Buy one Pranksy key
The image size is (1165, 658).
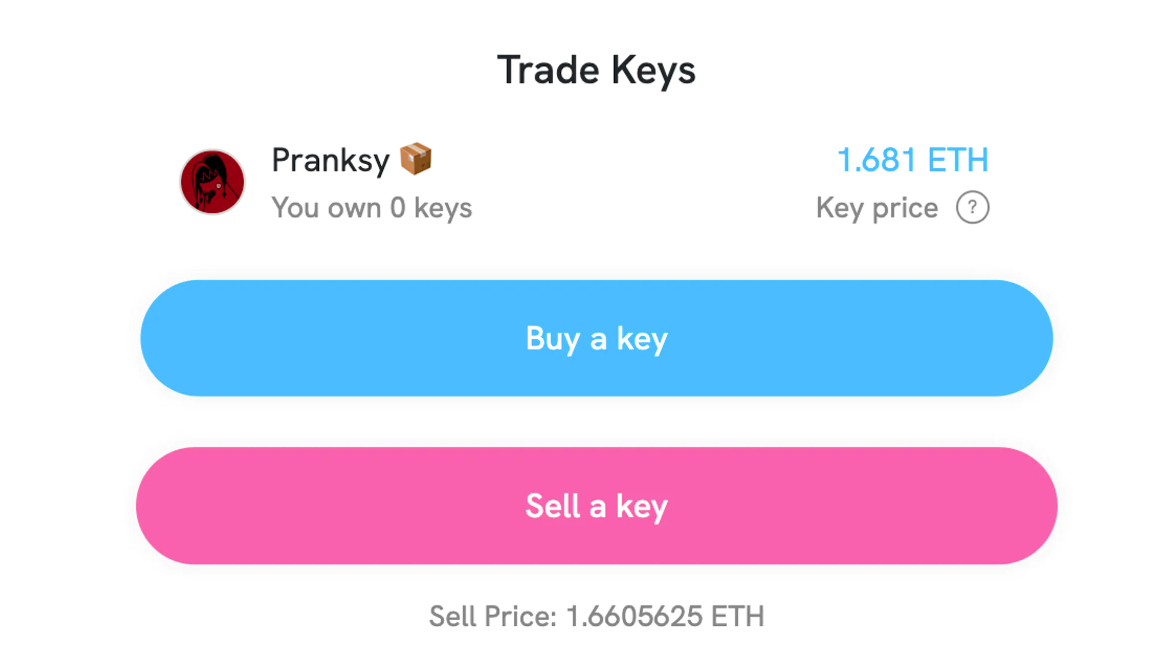pyautogui.click(x=596, y=338)
